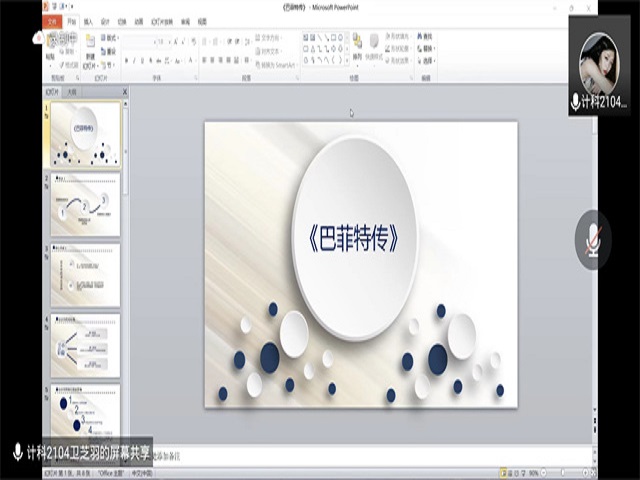
Task: Select slide 3 thumbnail in the panel
Action: pos(85,275)
